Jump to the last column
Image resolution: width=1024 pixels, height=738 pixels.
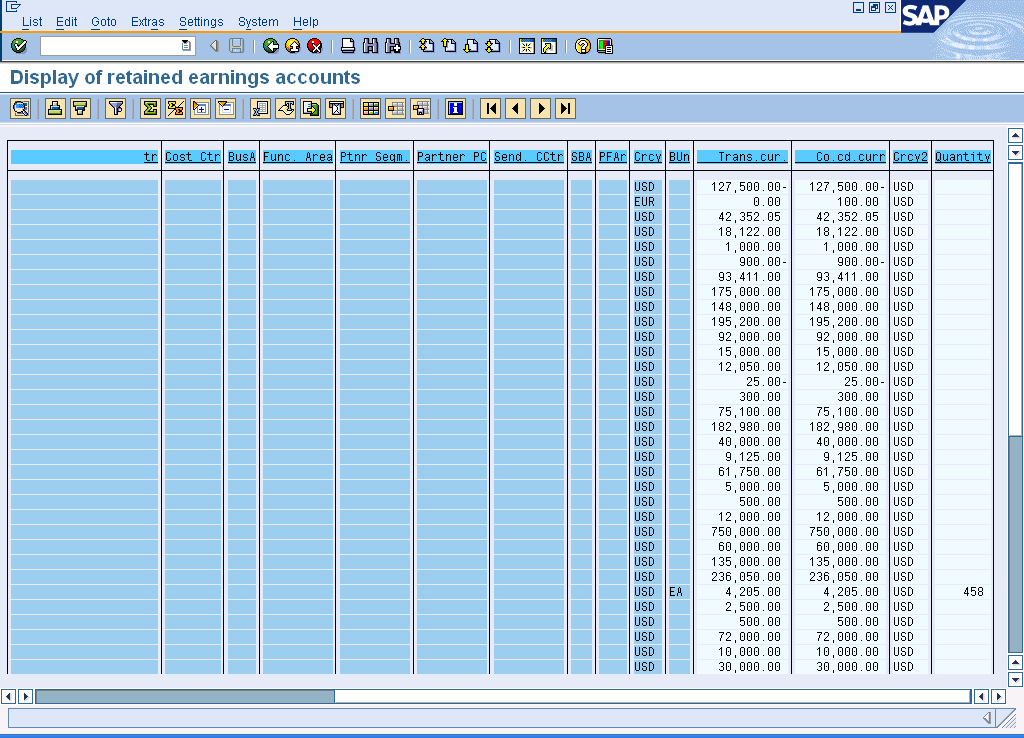(566, 108)
